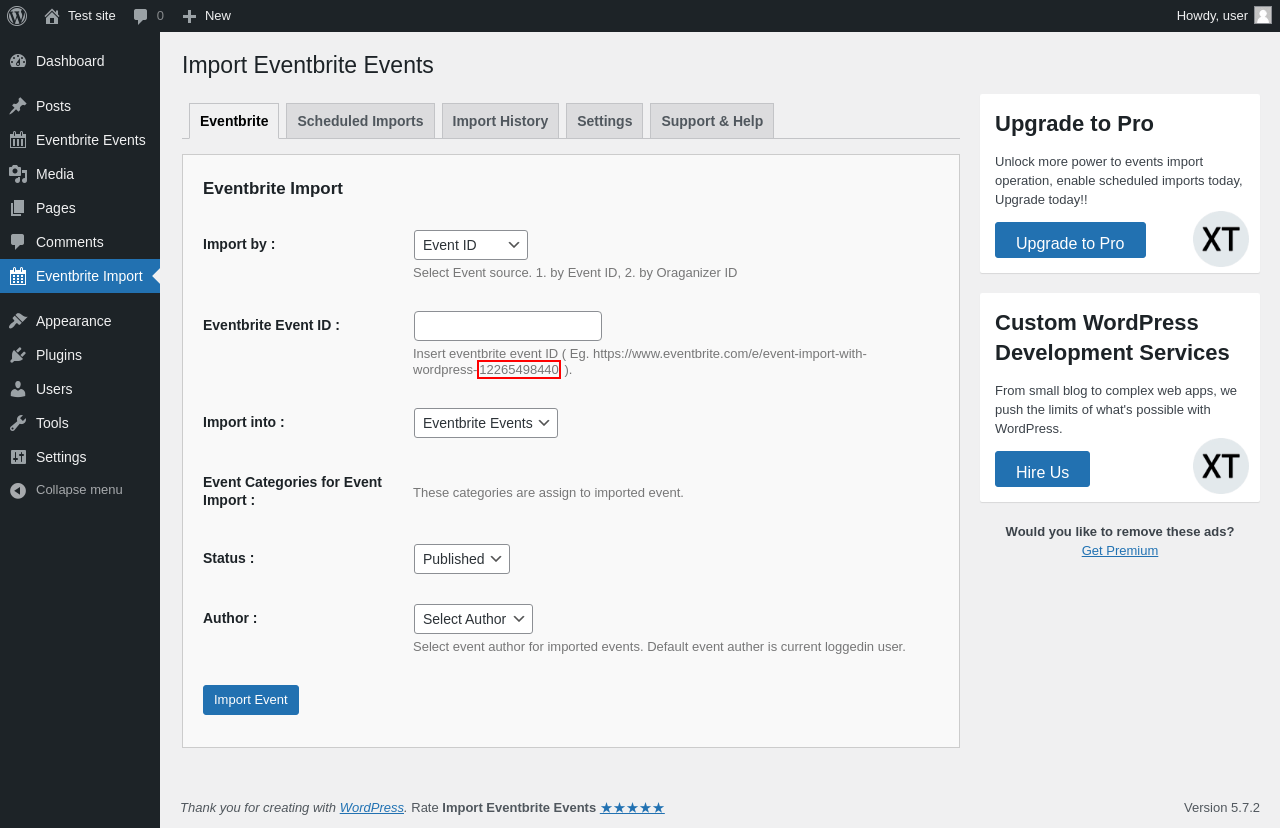Viewport: 1280px width, 828px height.
Task: Click the XT logo in Upgrade box
Action: pyautogui.click(x=1221, y=239)
